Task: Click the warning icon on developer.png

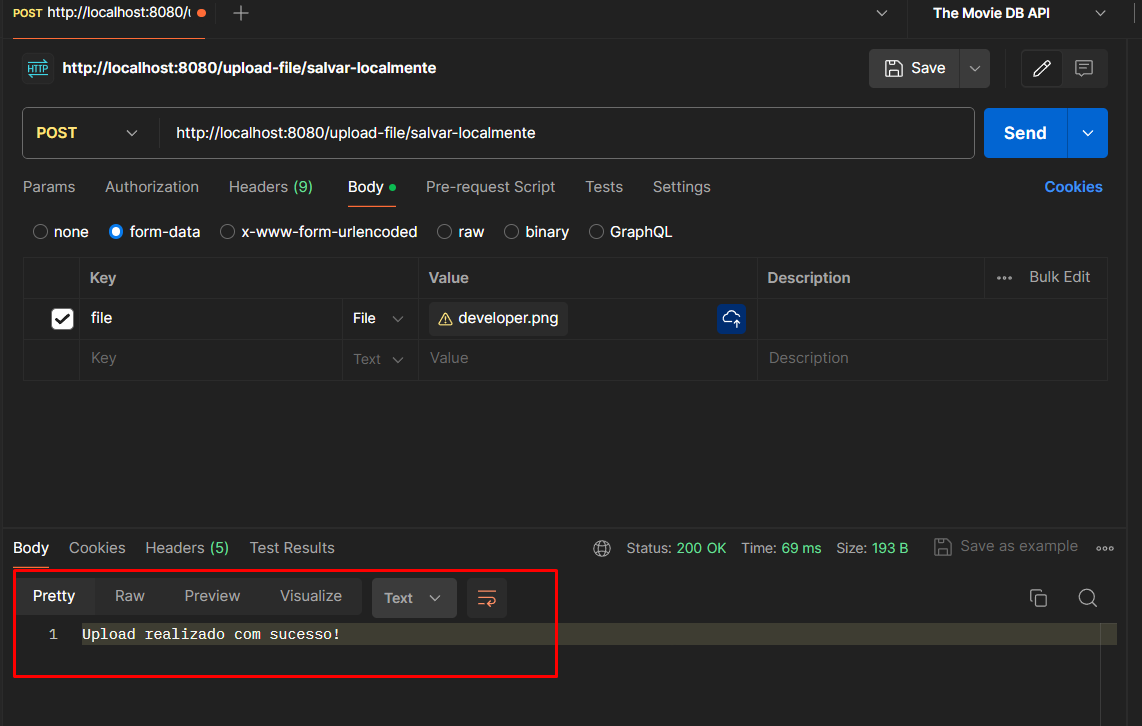Action: pos(445,319)
